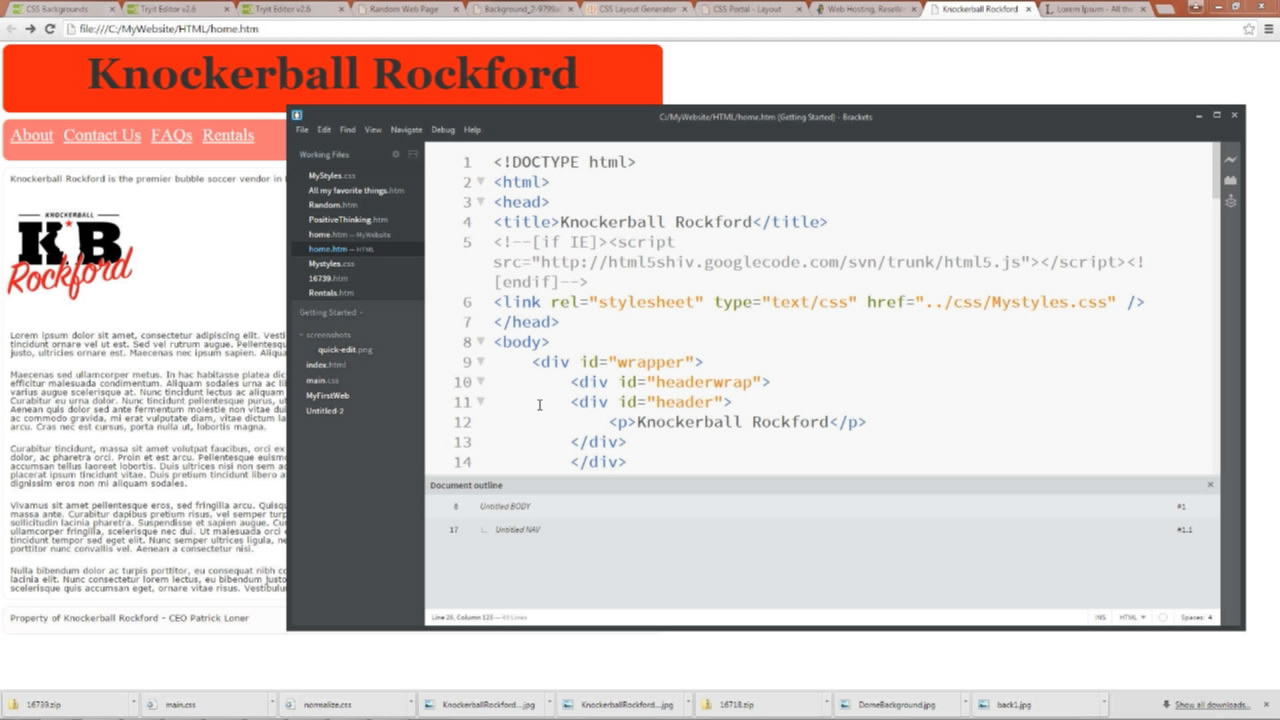Screen dimensions: 1280x720
Task: Collapse the header div fold arrow on line 11
Action: pos(480,401)
